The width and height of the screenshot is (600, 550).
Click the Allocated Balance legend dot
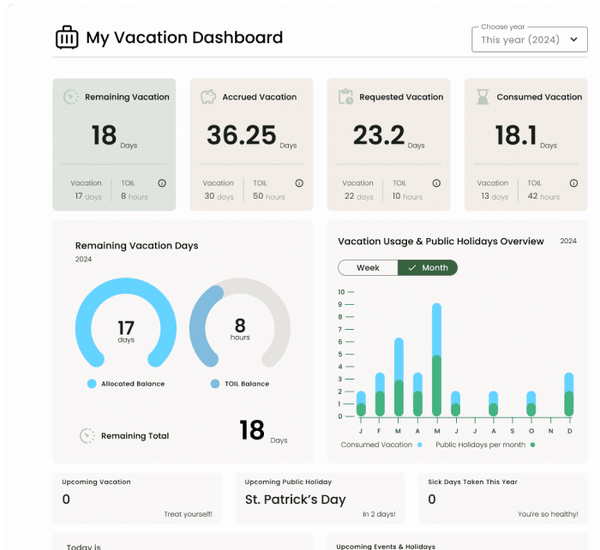click(92, 384)
